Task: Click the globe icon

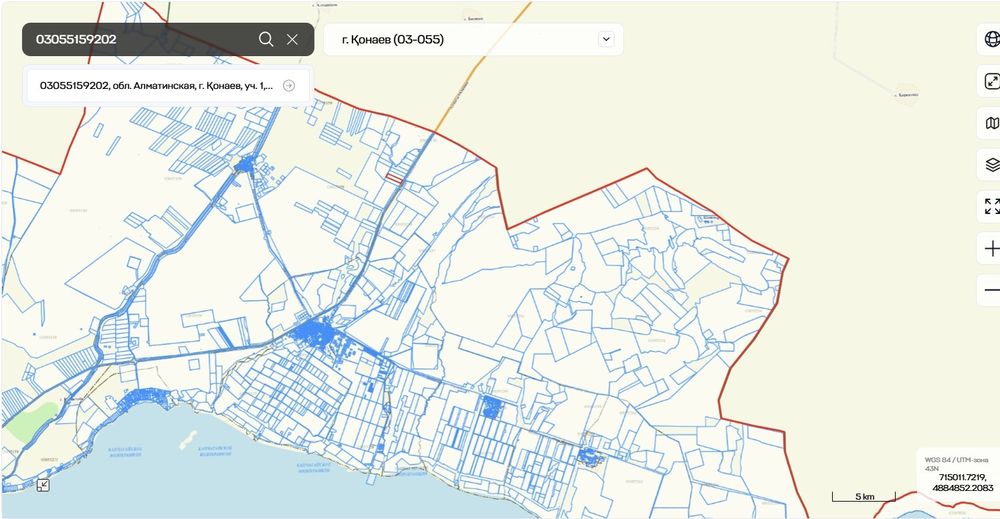Action: point(991,39)
